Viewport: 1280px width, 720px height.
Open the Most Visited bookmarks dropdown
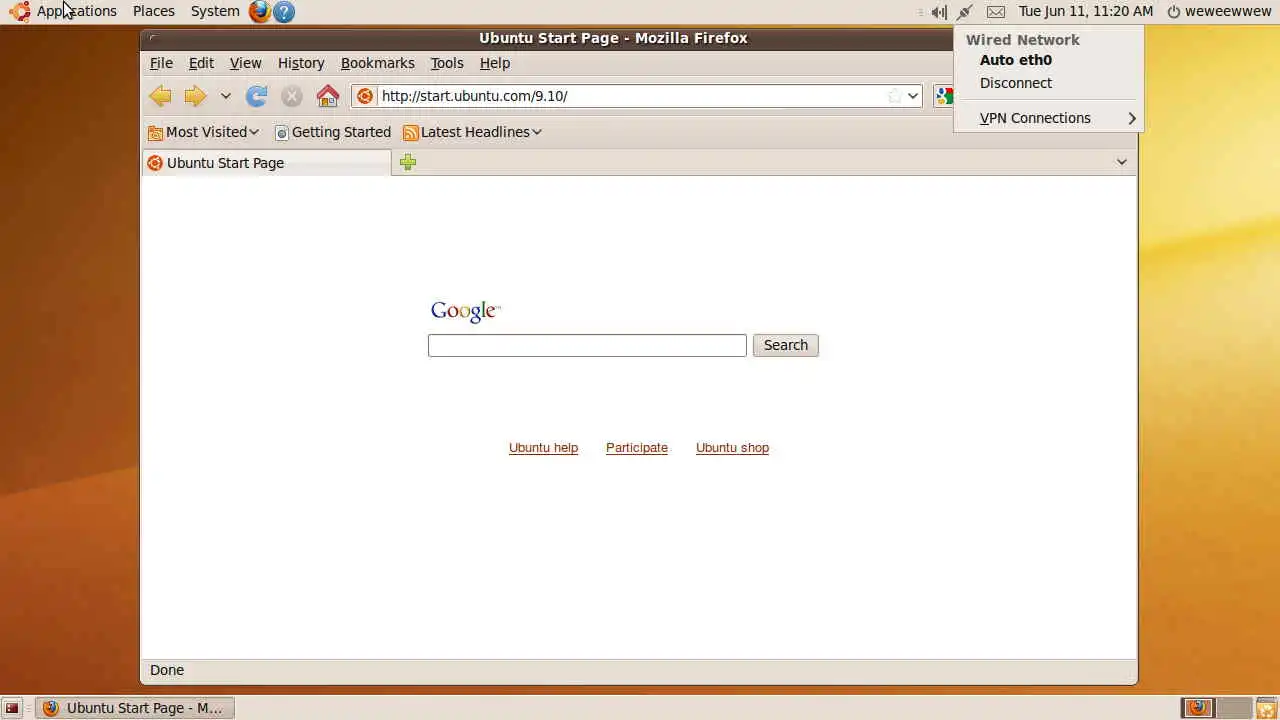pyautogui.click(x=203, y=132)
